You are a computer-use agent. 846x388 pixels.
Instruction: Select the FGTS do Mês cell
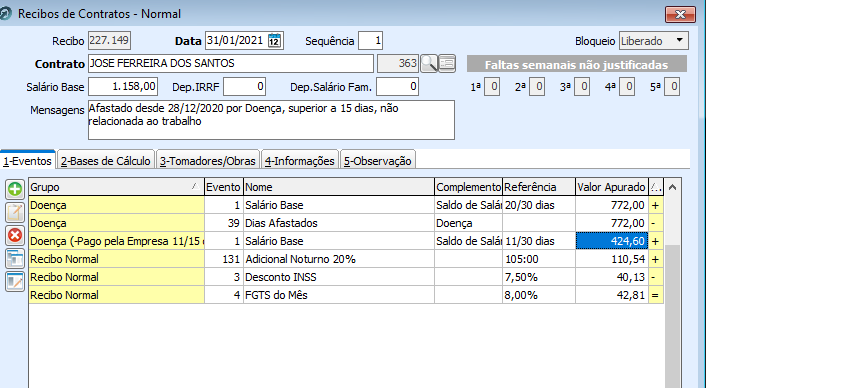[x=339, y=295]
